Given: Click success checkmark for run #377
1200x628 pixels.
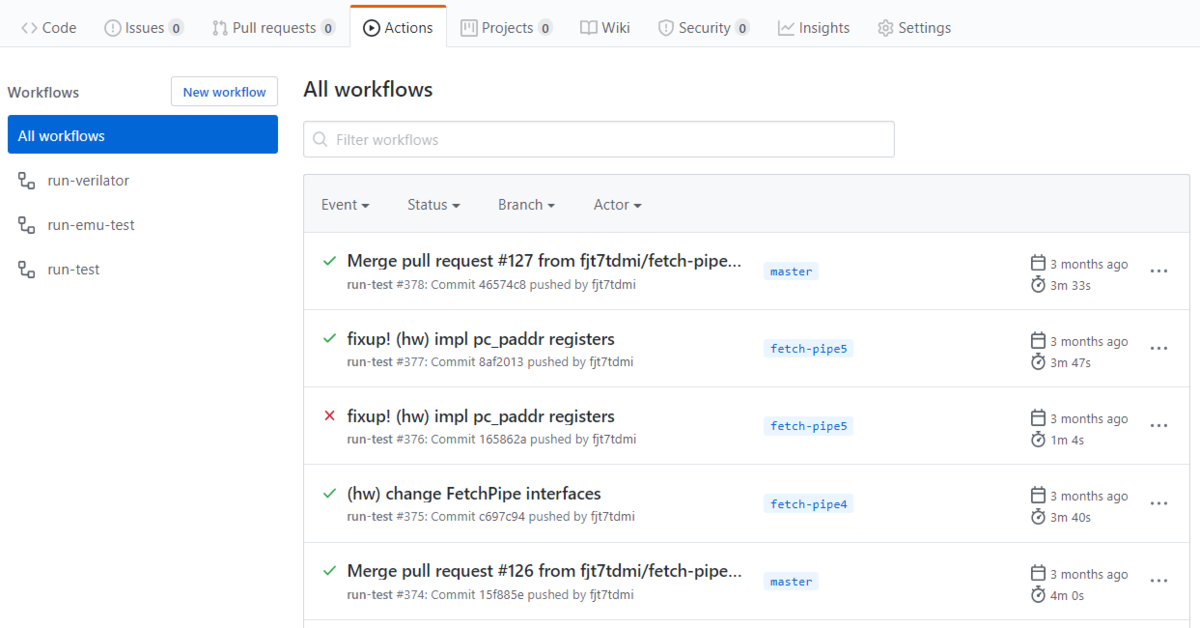Looking at the screenshot, I should [329, 339].
